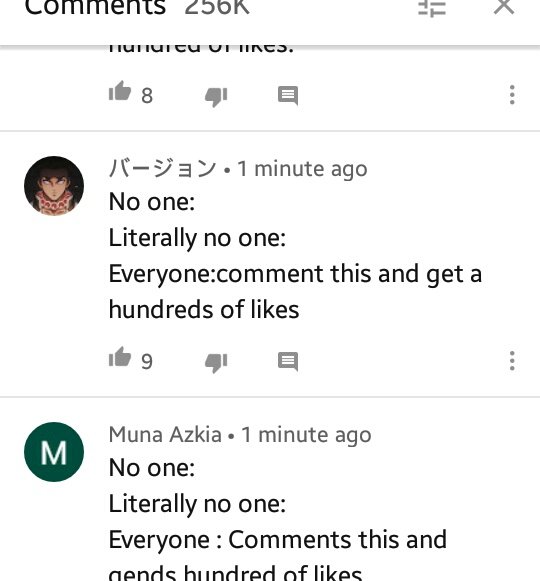Reply to the comment with 8 likes

pyautogui.click(x=288, y=96)
